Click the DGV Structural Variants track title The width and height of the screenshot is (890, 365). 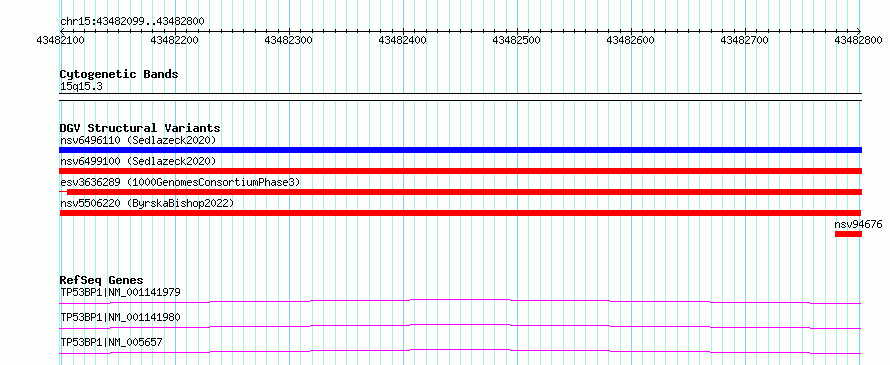(x=140, y=128)
